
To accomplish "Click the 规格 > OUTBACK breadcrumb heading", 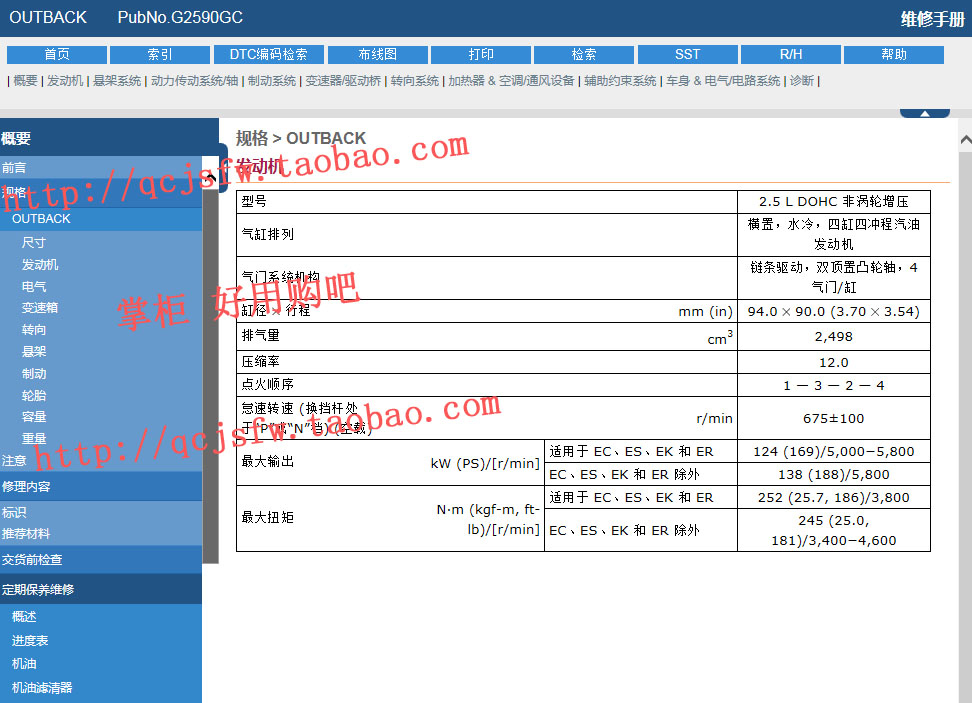I will [301, 138].
